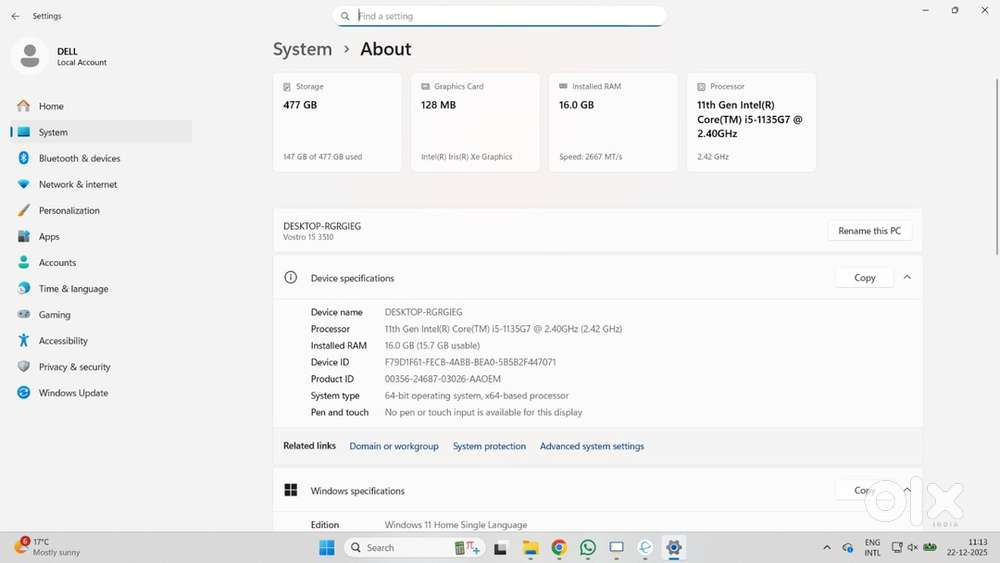The width and height of the screenshot is (1000, 563).
Task: Launch Google Chrome from the taskbar
Action: [559, 548]
